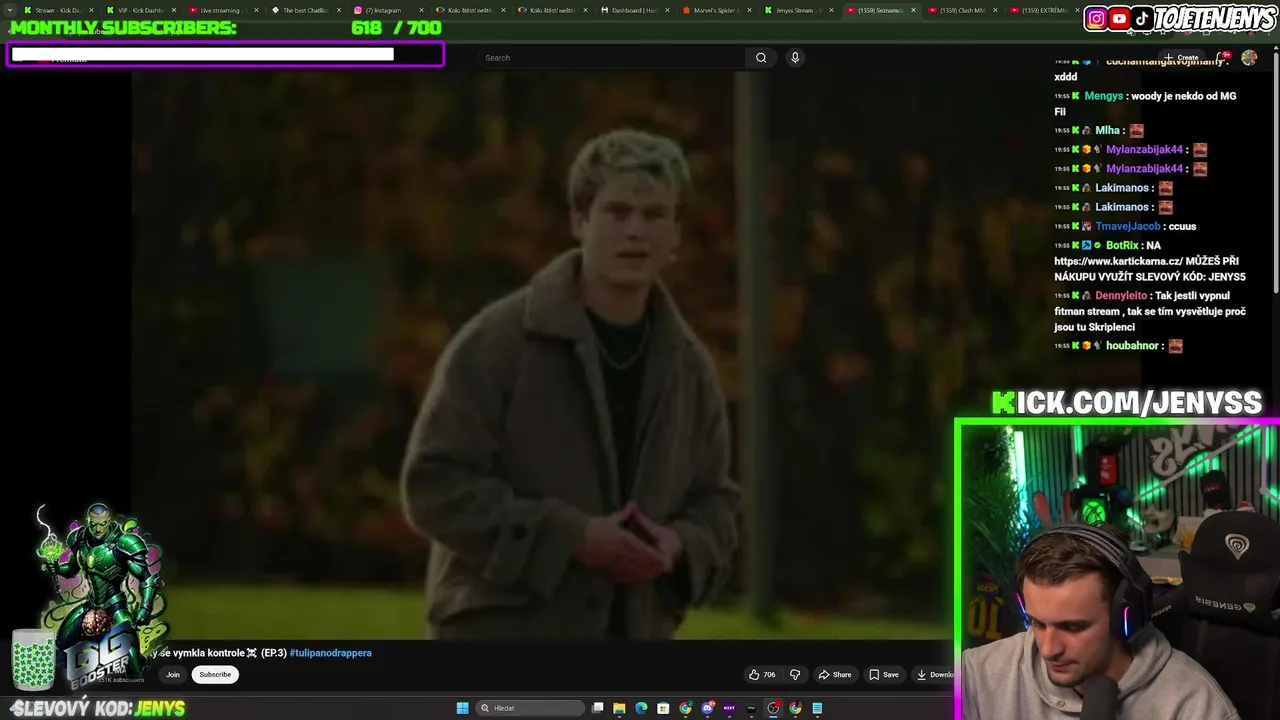Click username Dennyleito in chat

point(1121,296)
